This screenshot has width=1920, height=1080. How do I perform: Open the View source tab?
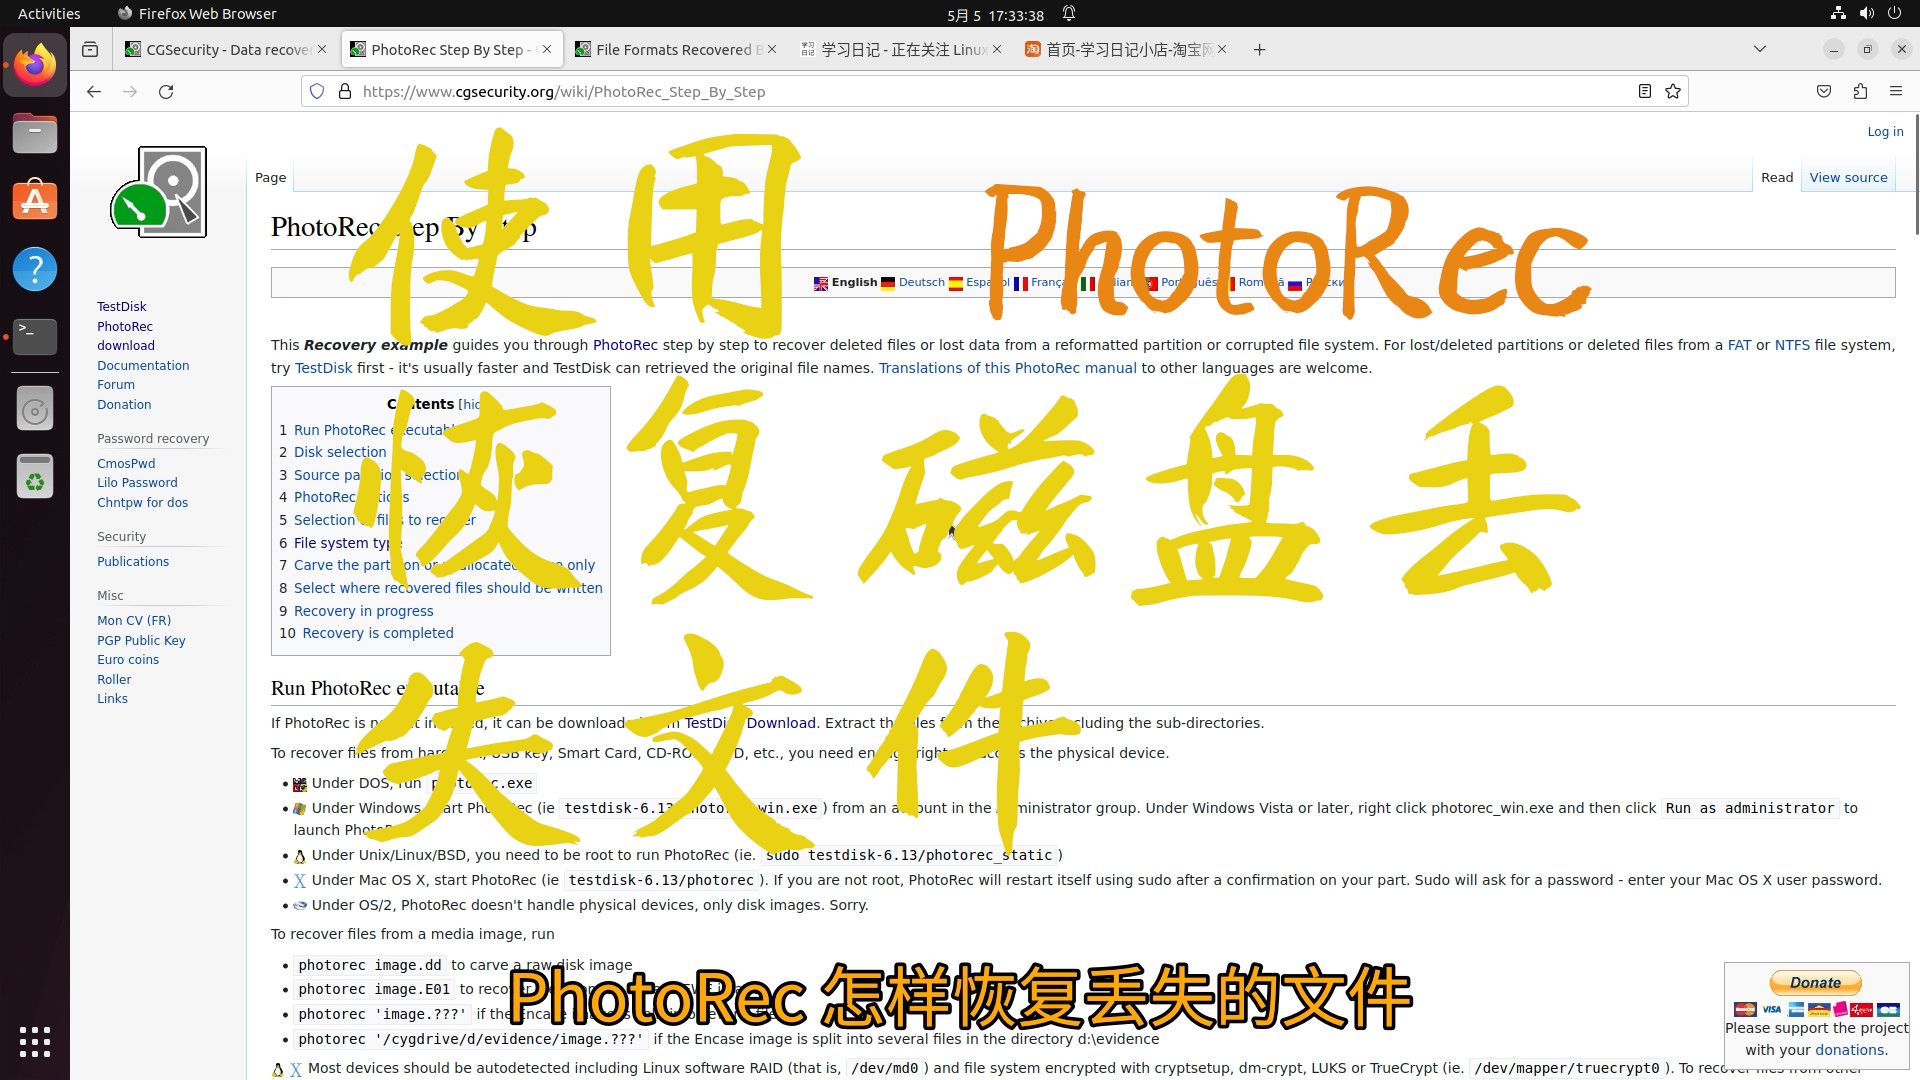(1848, 177)
